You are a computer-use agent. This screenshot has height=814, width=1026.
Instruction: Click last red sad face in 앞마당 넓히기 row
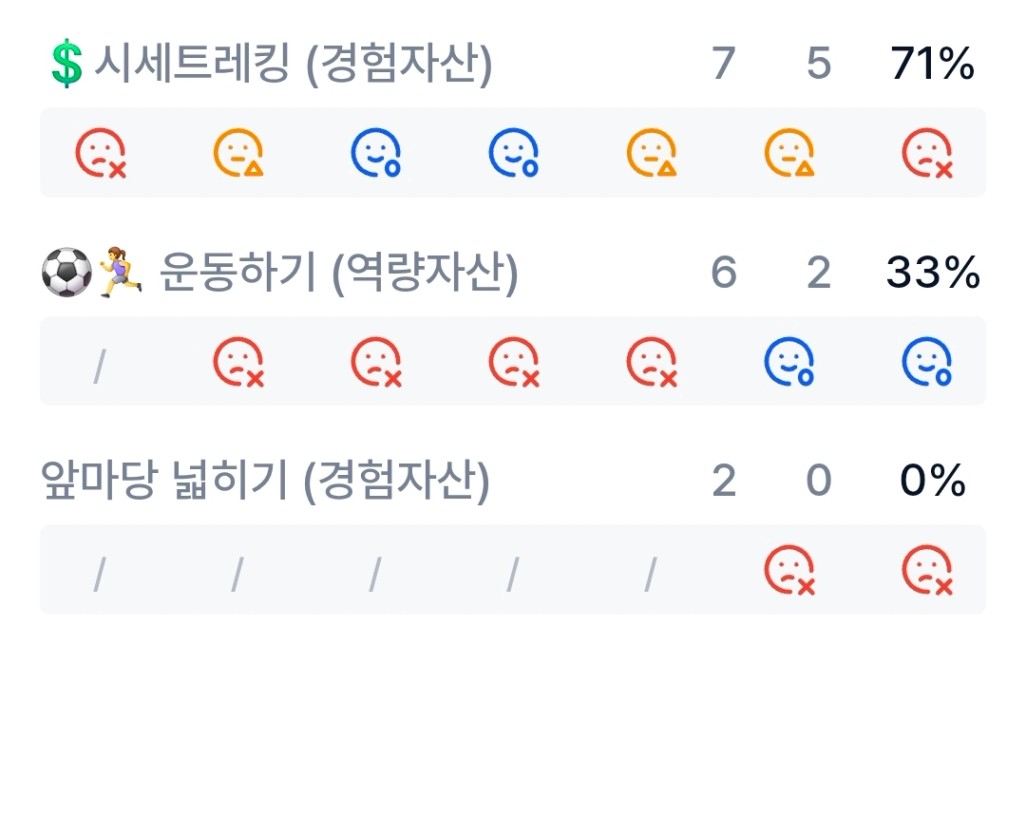tap(927, 570)
